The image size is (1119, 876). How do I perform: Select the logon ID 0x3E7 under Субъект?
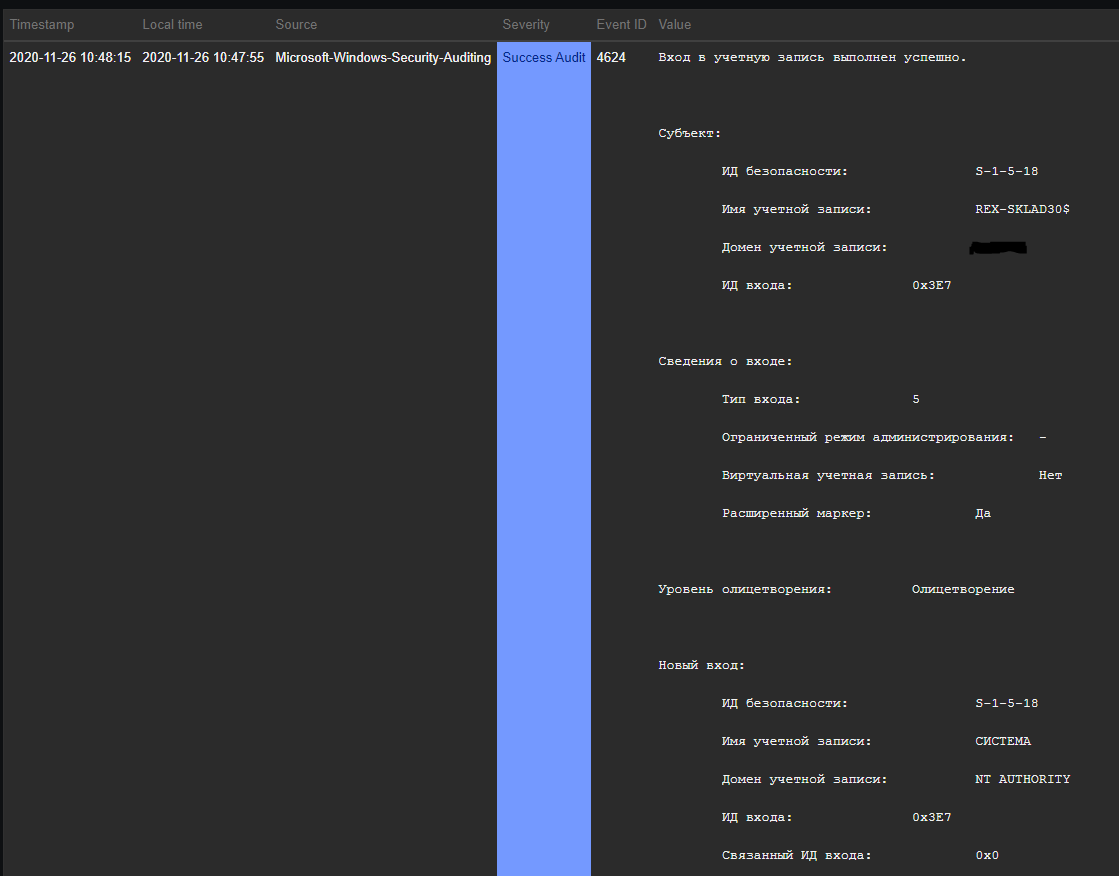click(931, 284)
